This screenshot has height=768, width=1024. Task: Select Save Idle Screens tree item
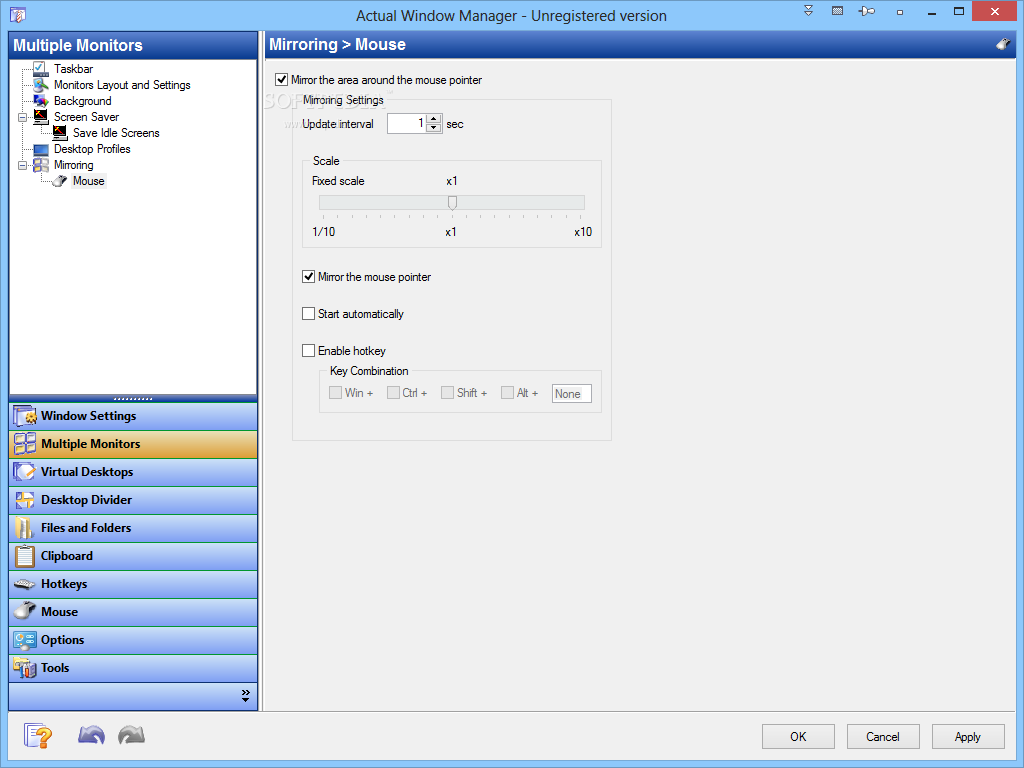coord(116,133)
